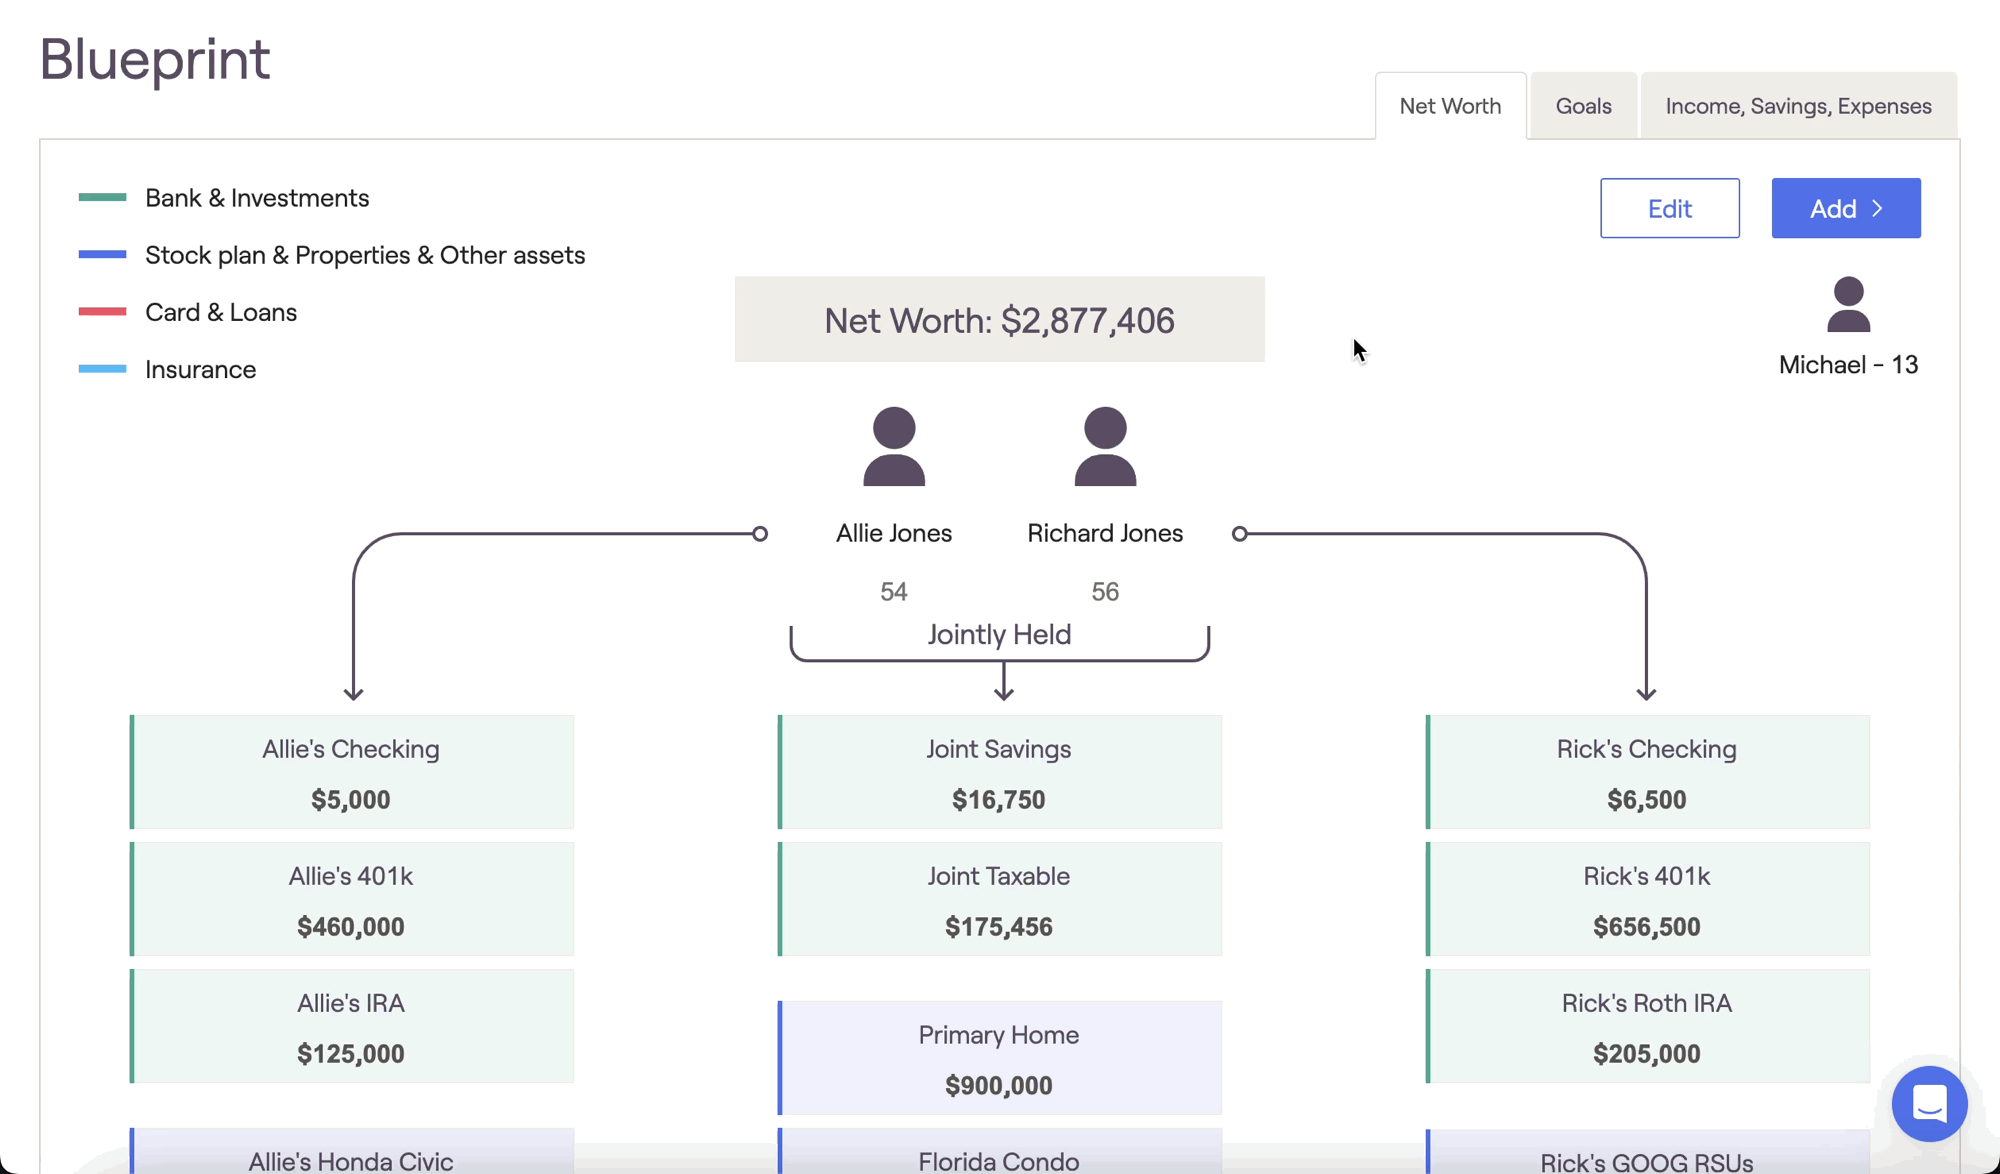Image resolution: width=2000 pixels, height=1174 pixels.
Task: Click Richard's age 56
Action: coord(1105,592)
